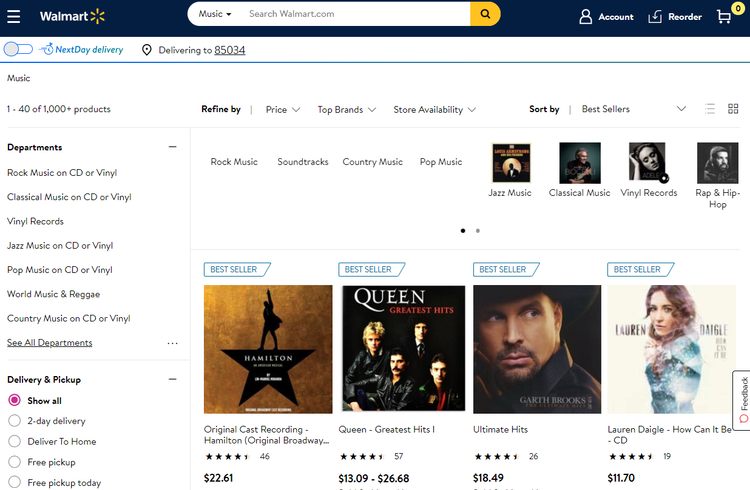750x490 pixels.
Task: Choose Deliver To Home option
Action: (15, 441)
